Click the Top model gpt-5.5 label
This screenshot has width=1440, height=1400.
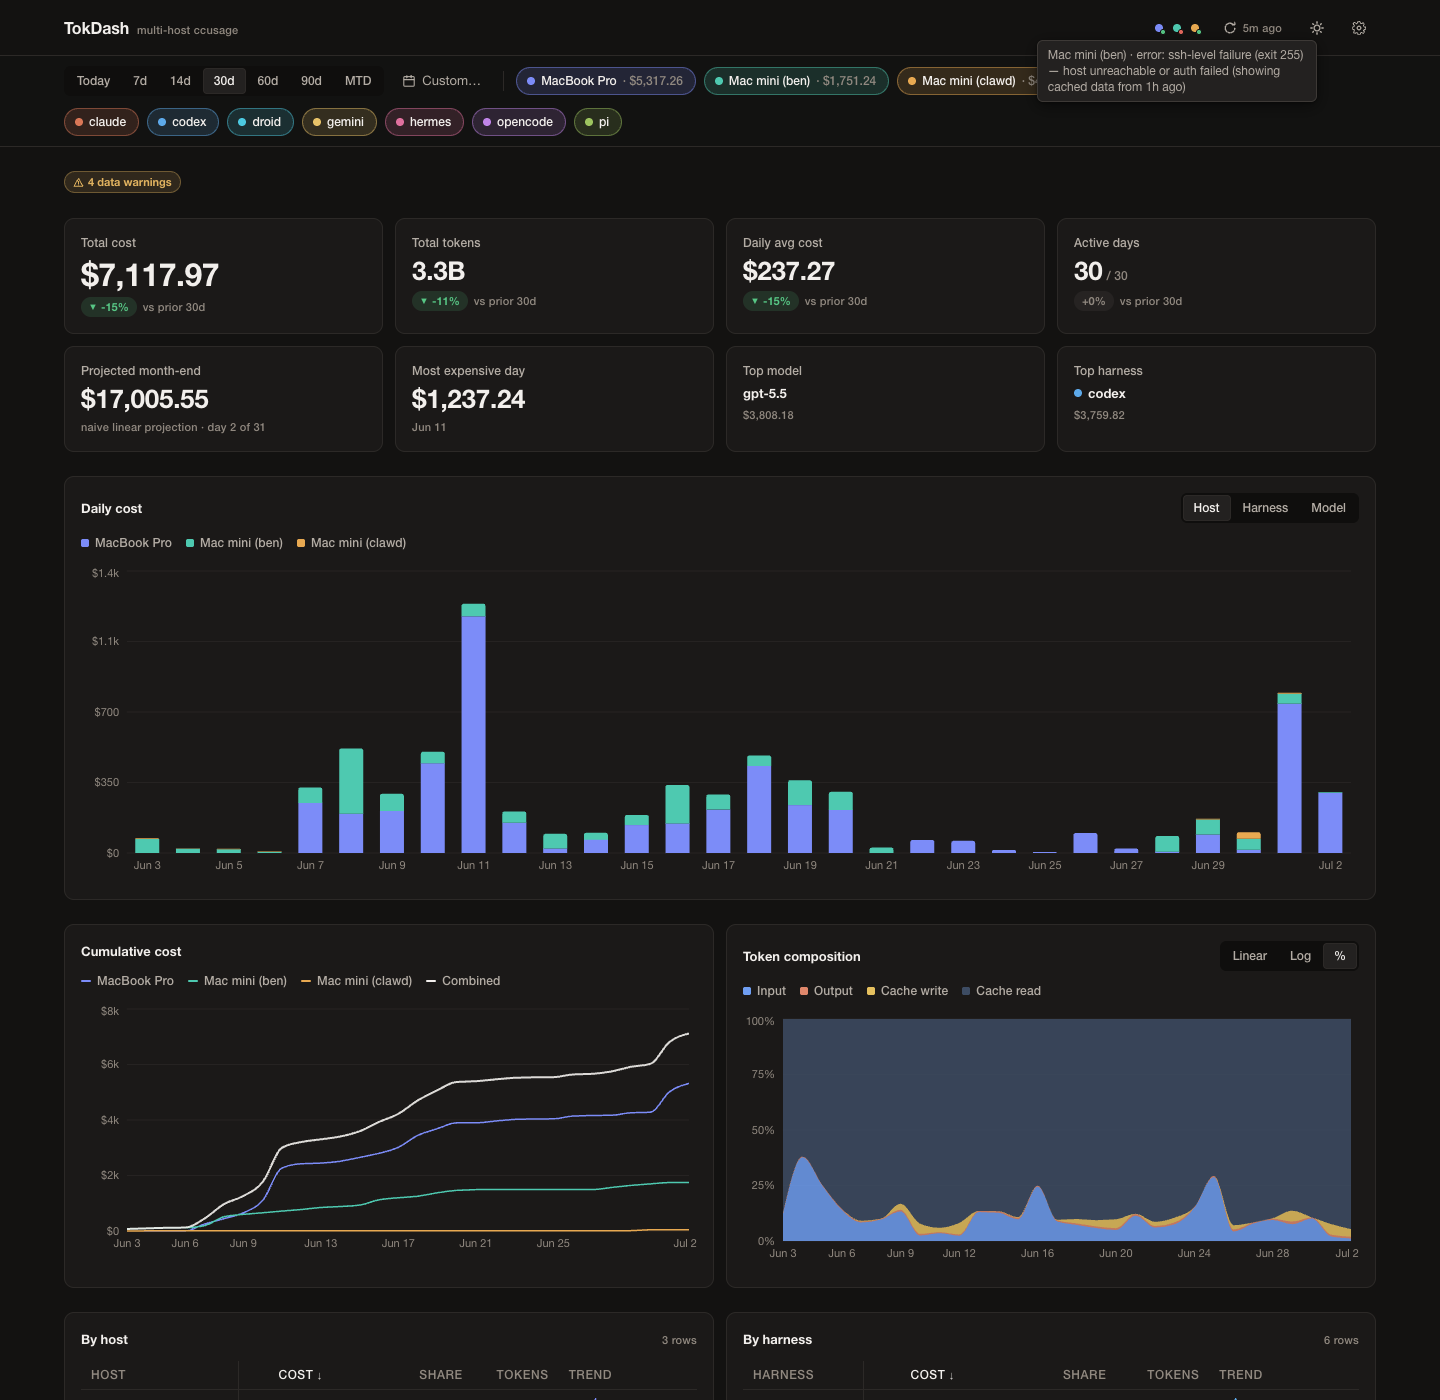[x=765, y=394]
